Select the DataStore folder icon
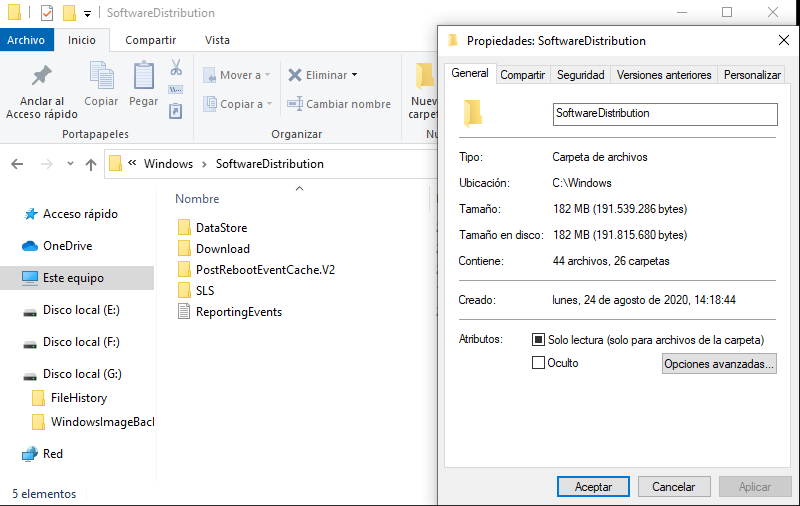This screenshot has width=800, height=506. (184, 227)
